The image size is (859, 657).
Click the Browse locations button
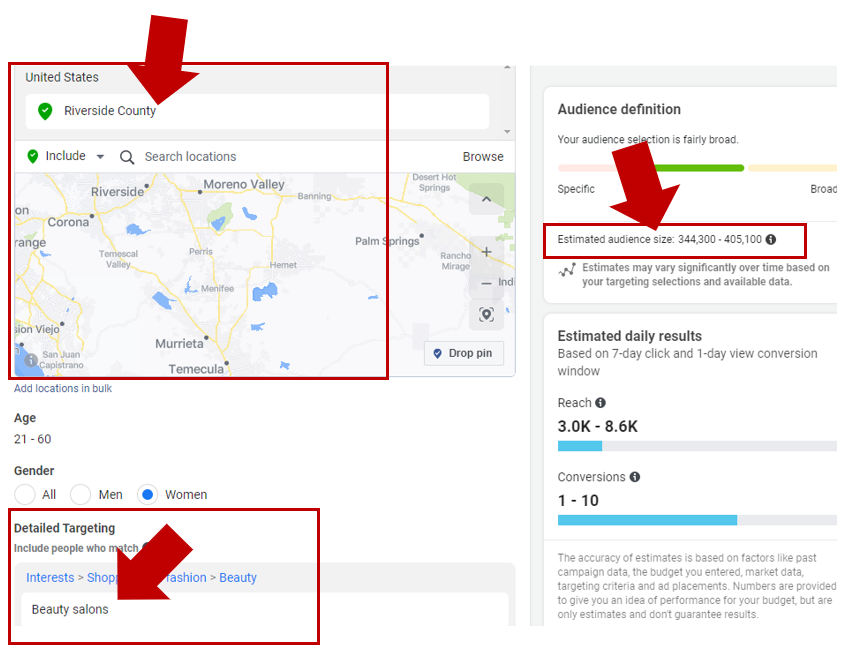(483, 157)
